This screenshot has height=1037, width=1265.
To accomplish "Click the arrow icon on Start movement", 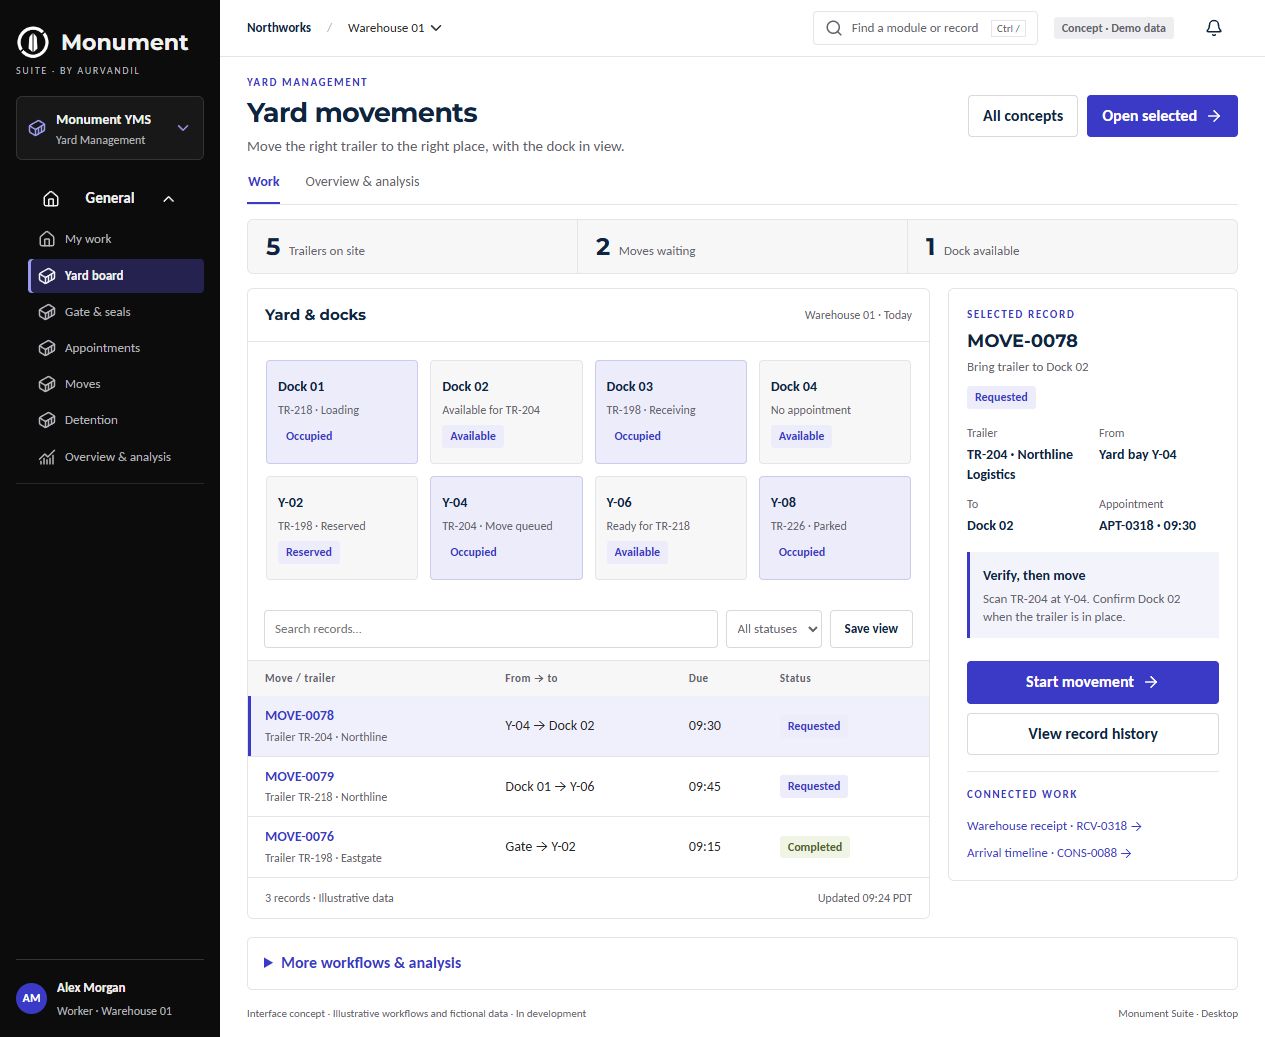I will pos(1151,682).
